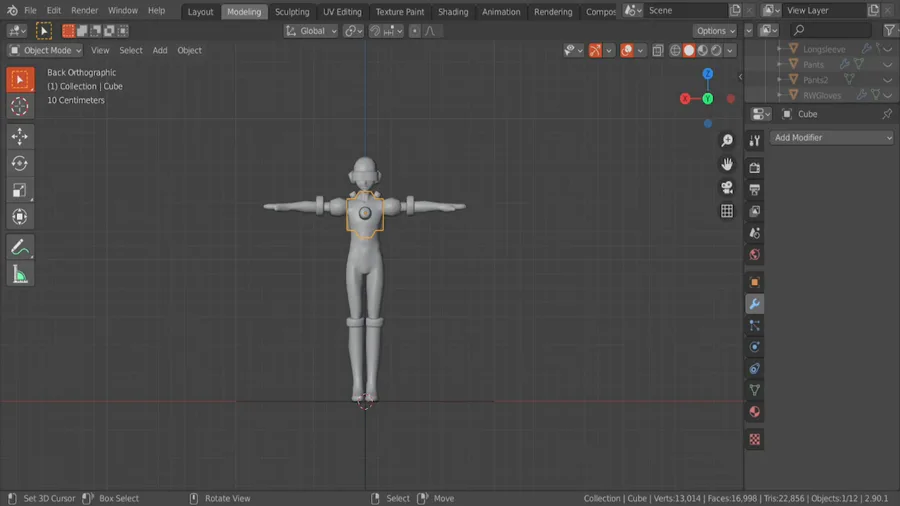Toggle viewport gizmos display

[x=595, y=50]
